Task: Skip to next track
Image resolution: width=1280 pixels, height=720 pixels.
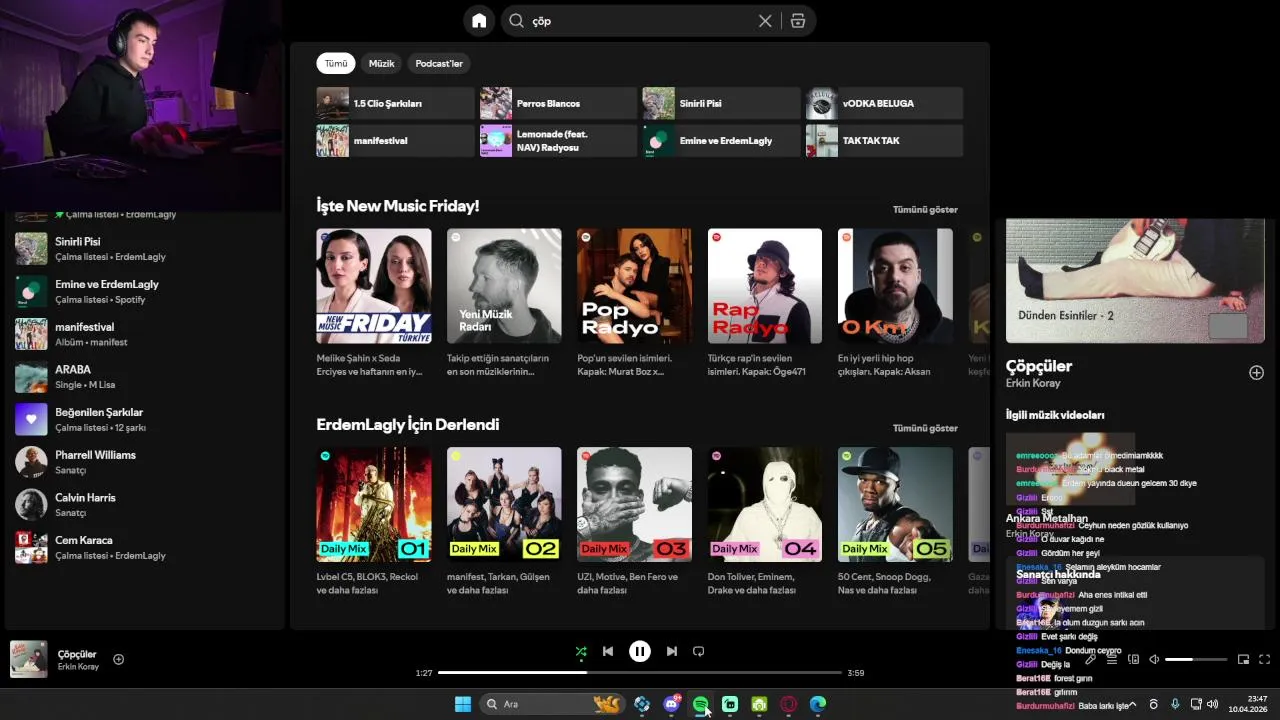Action: click(672, 651)
